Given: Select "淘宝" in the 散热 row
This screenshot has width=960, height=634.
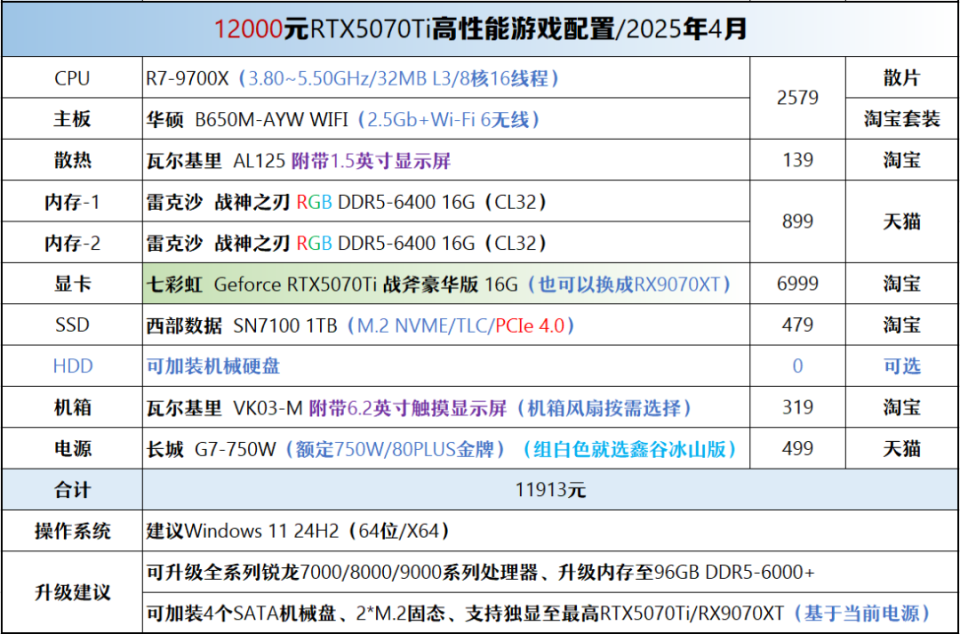Looking at the screenshot, I should (902, 160).
